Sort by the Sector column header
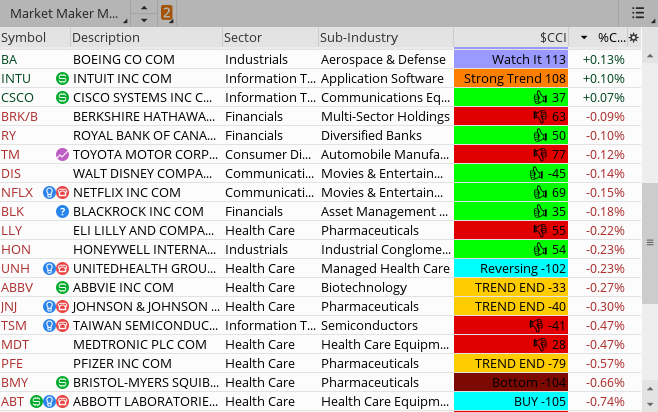The height and width of the screenshot is (412, 658). click(243, 37)
